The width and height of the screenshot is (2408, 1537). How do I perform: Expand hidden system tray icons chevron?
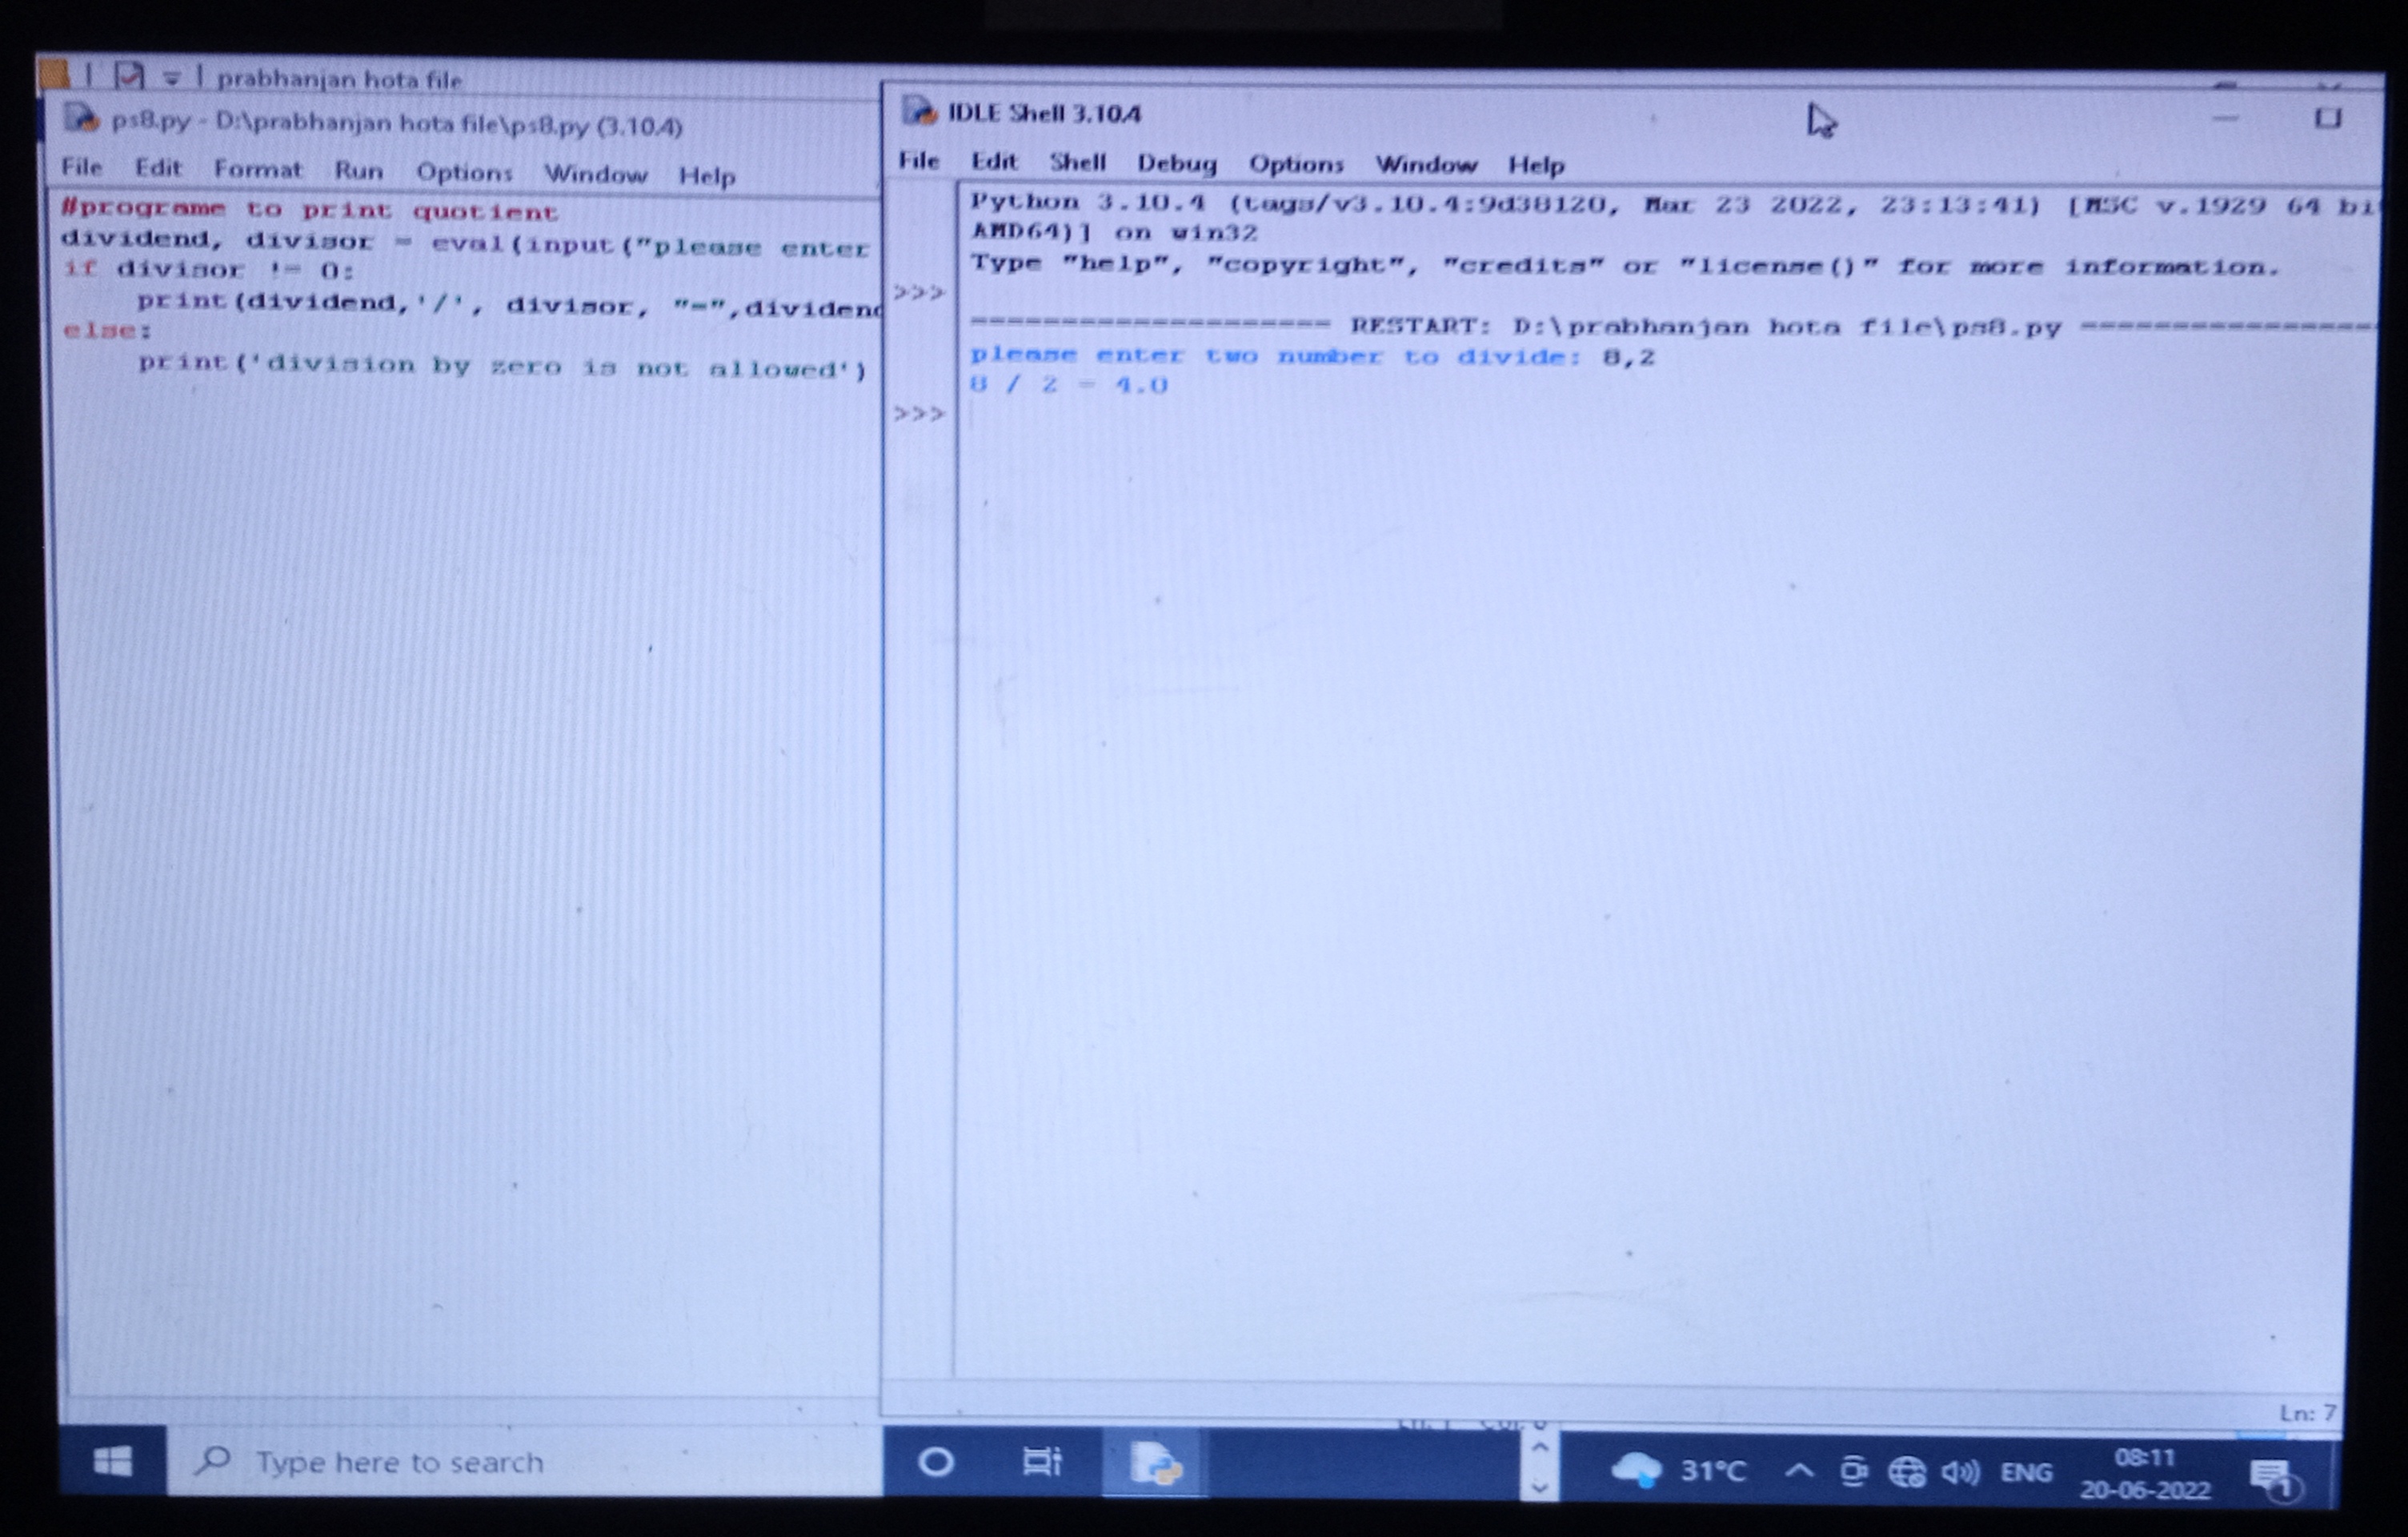(x=1799, y=1471)
